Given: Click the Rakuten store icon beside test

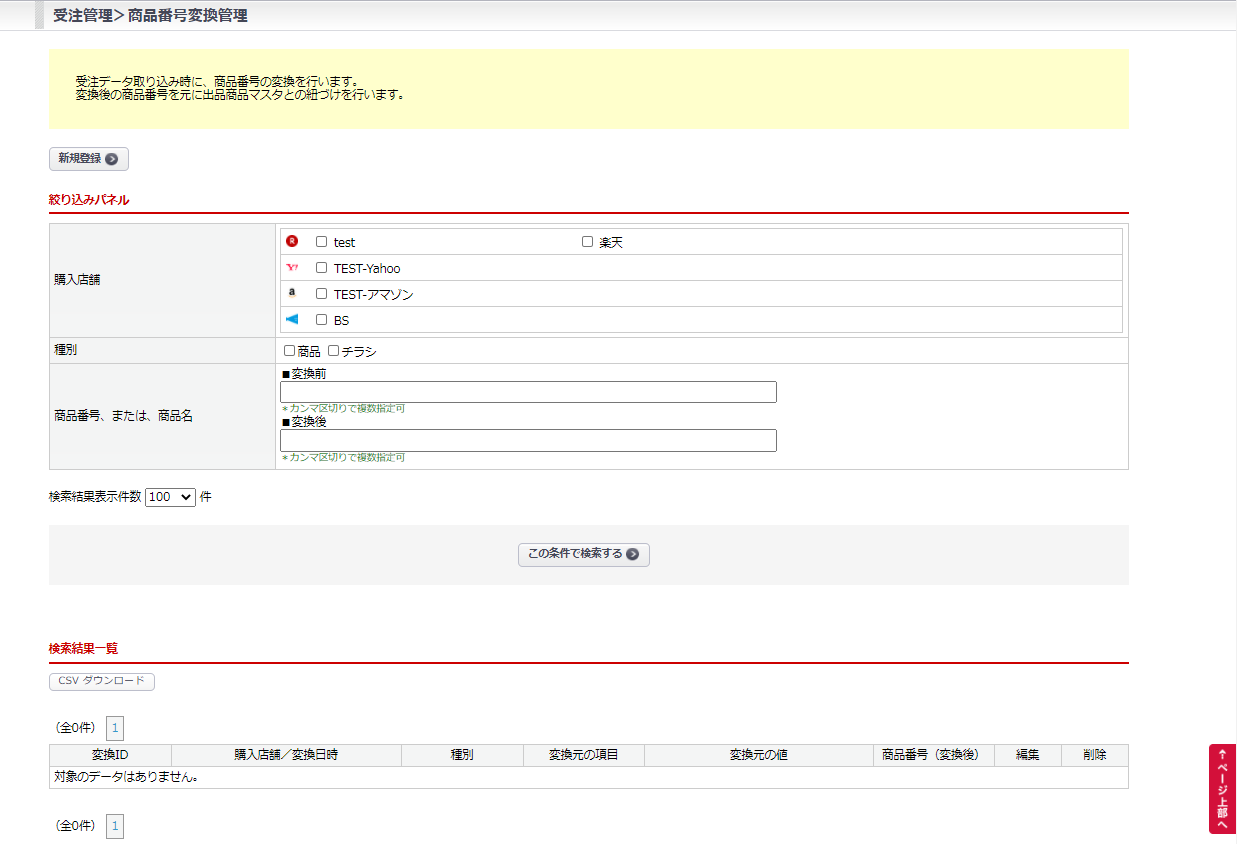Looking at the screenshot, I should coord(292,241).
